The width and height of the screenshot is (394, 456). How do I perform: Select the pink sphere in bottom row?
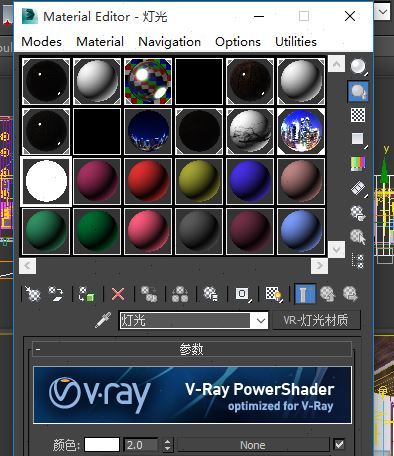click(x=148, y=231)
